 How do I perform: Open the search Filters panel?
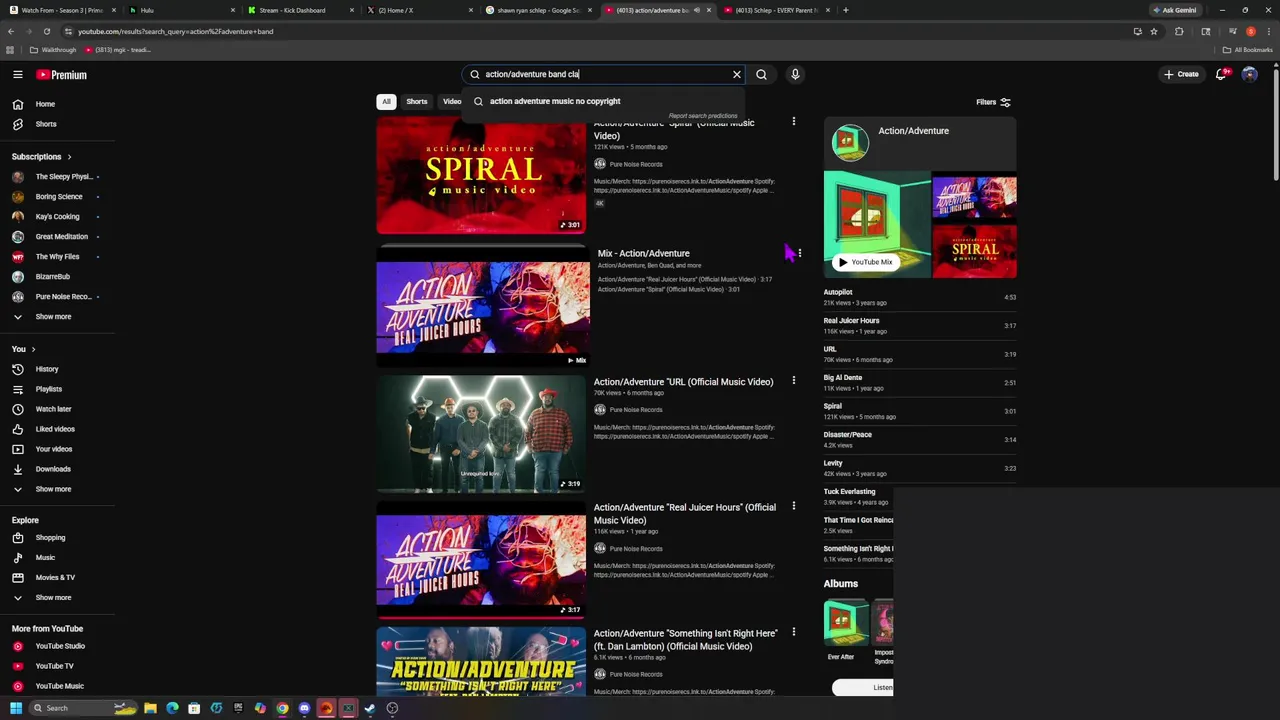(993, 102)
